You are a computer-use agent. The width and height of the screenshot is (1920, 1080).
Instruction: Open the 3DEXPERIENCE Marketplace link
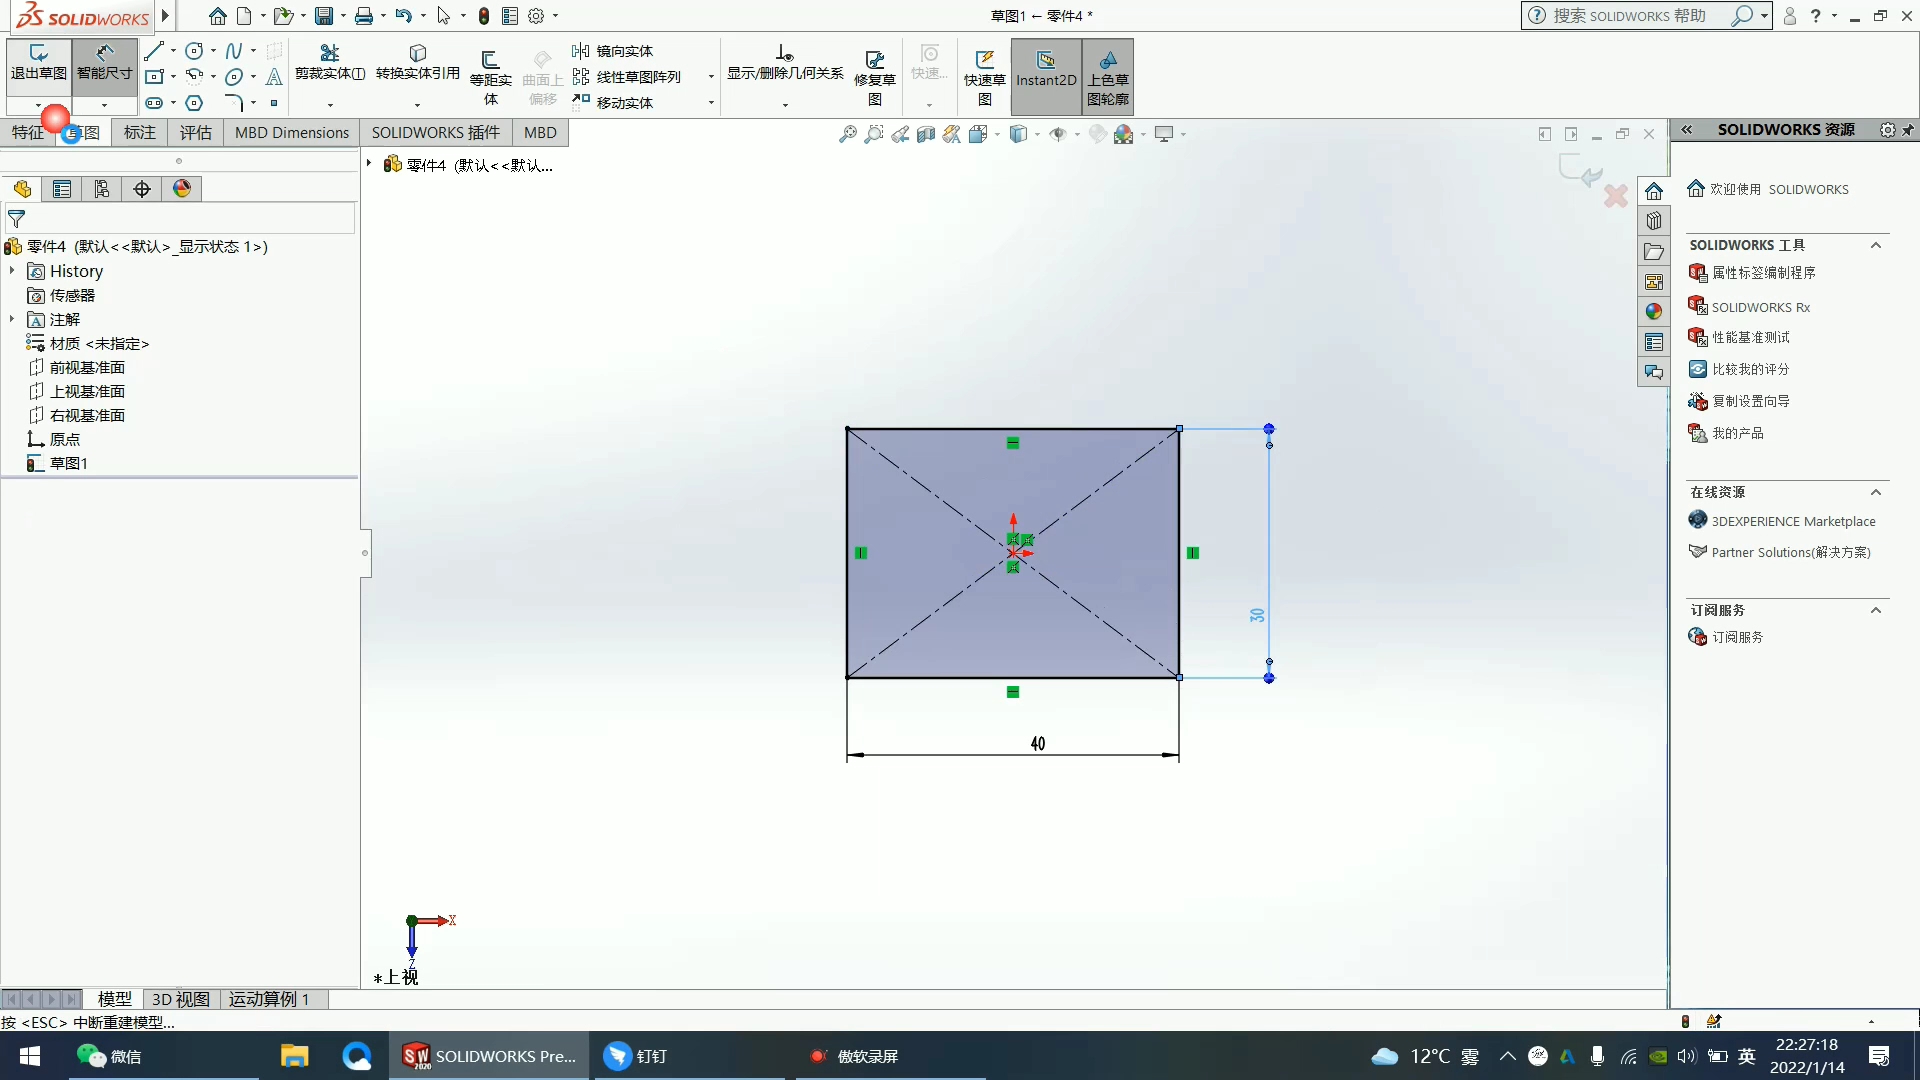coord(1792,521)
